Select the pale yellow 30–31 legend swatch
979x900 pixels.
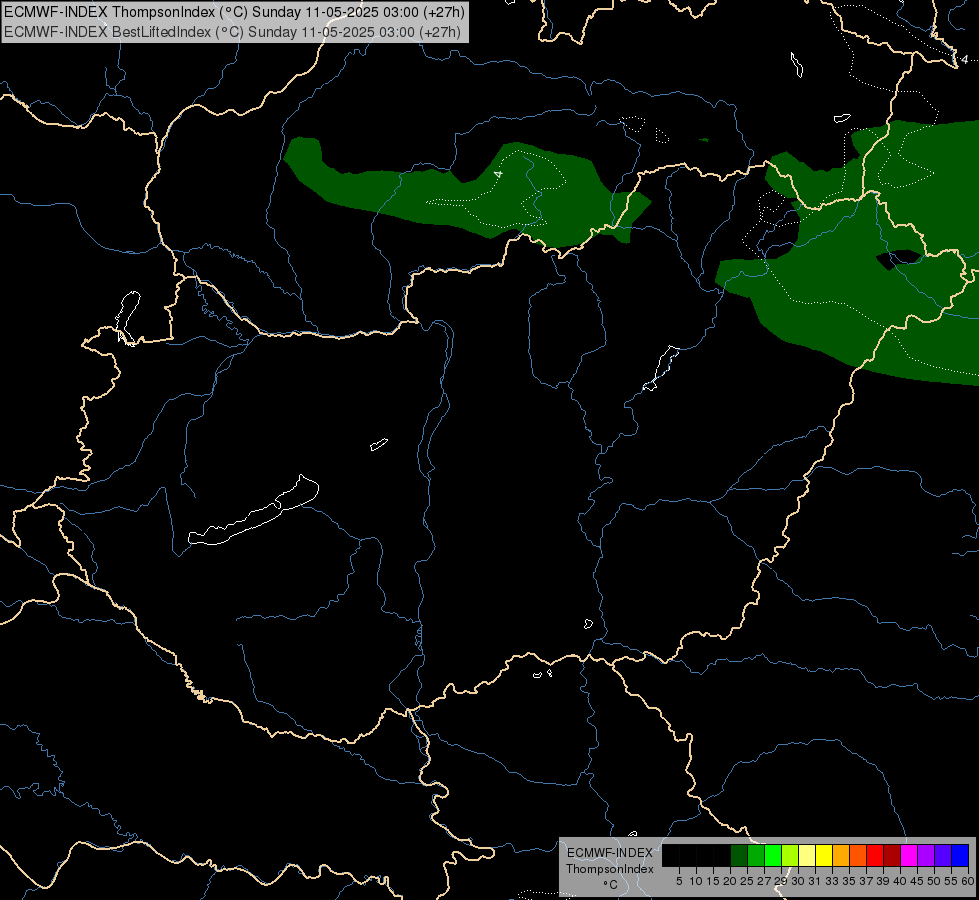point(807,856)
